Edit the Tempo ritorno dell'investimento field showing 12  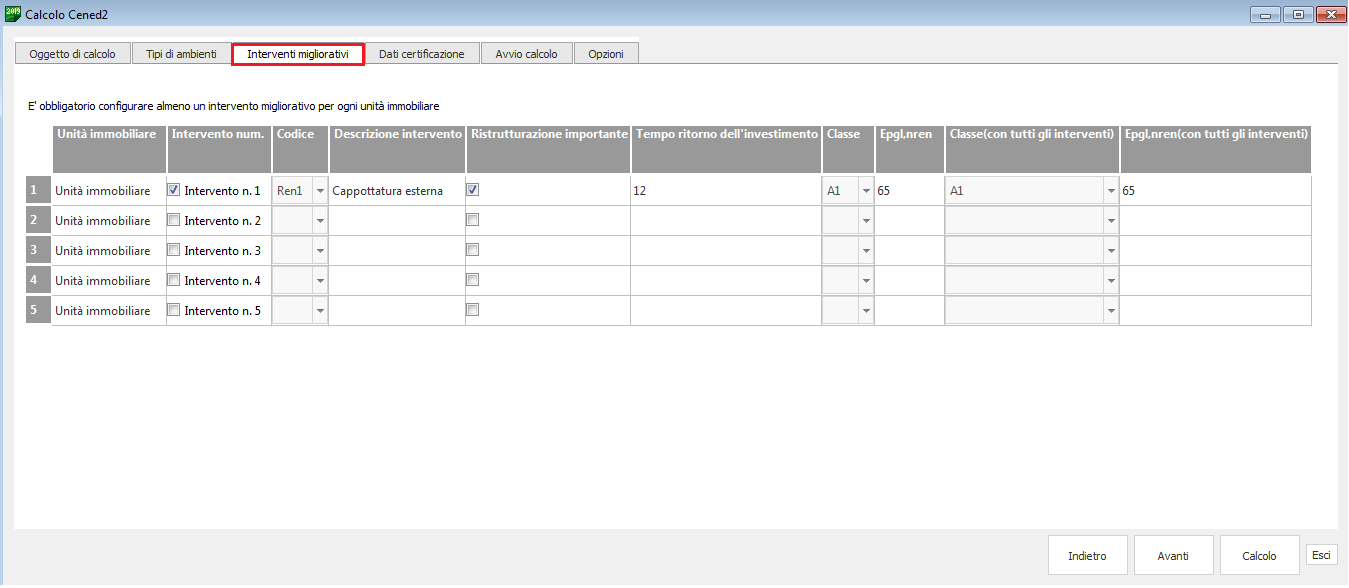point(725,191)
